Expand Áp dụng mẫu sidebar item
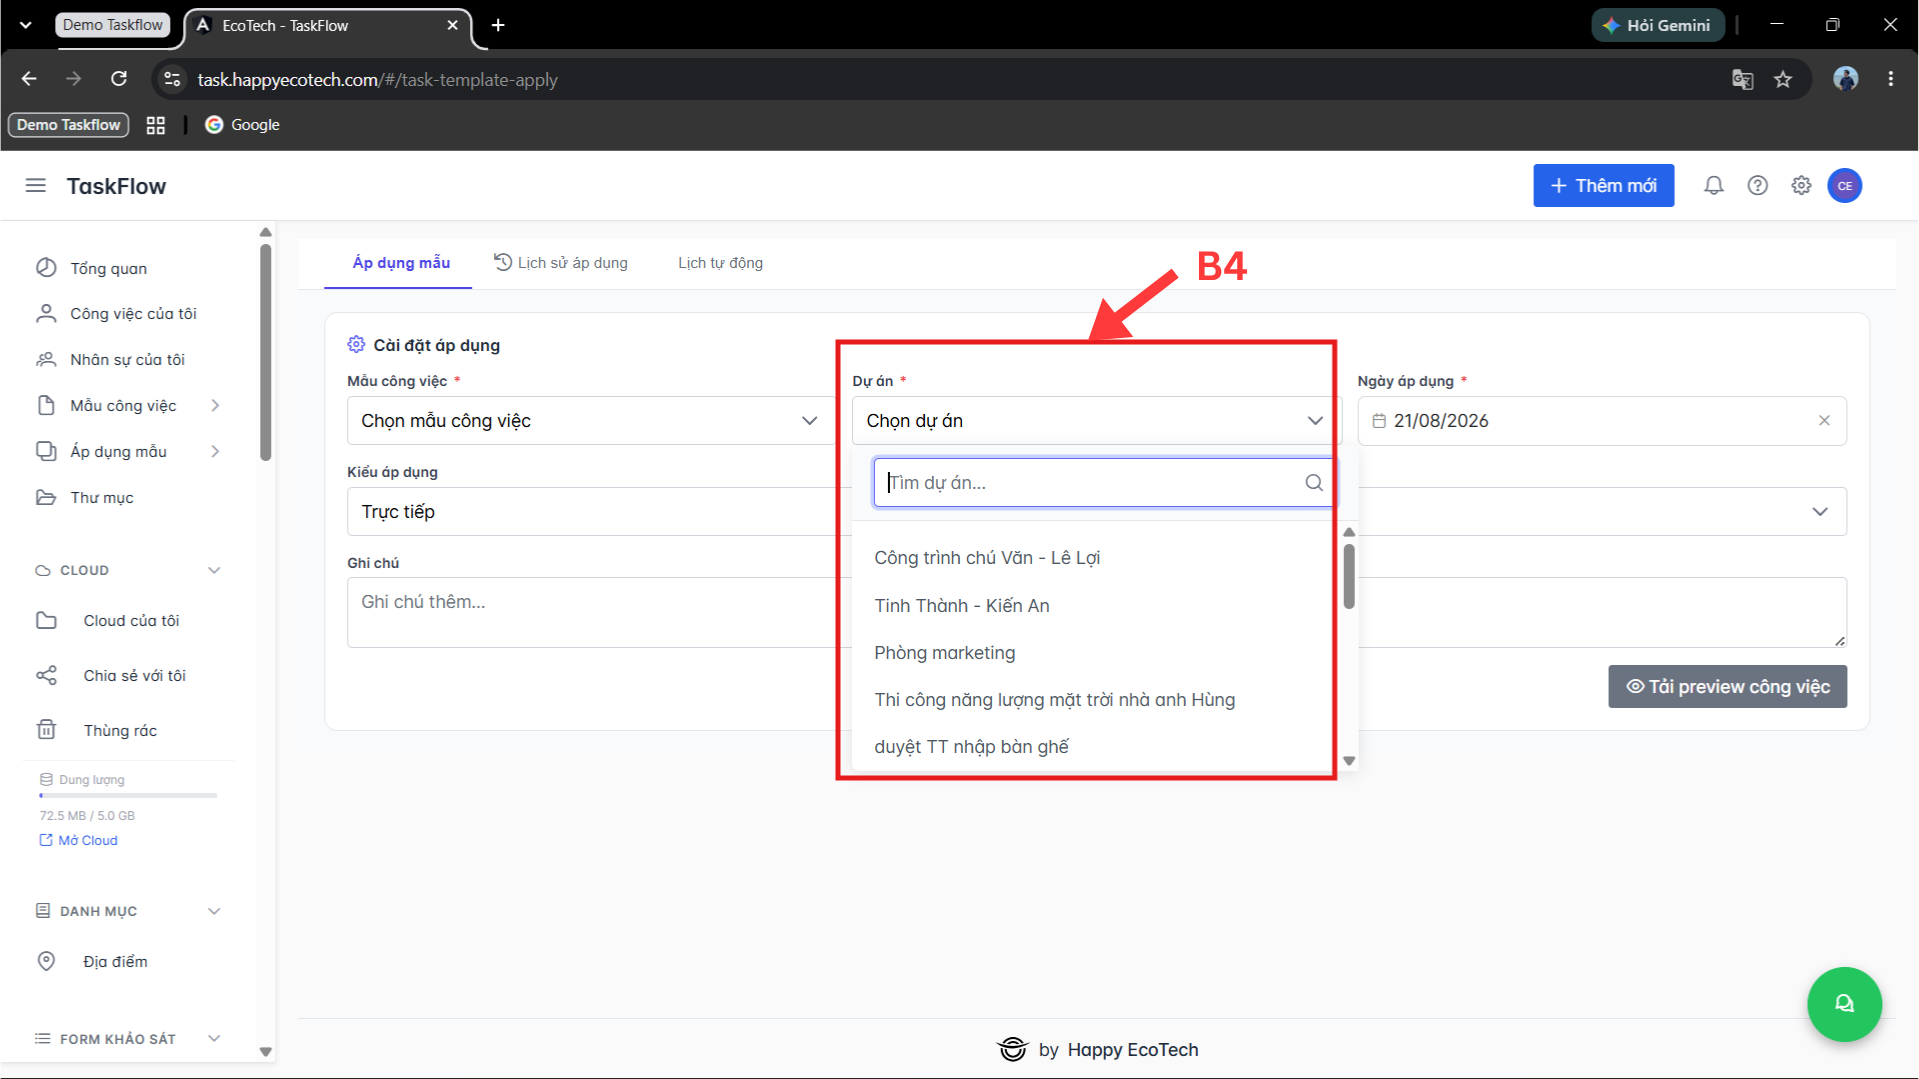 (x=127, y=452)
